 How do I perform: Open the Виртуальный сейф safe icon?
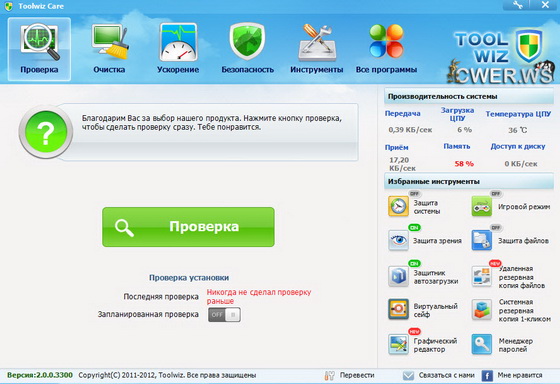pyautogui.click(x=398, y=309)
